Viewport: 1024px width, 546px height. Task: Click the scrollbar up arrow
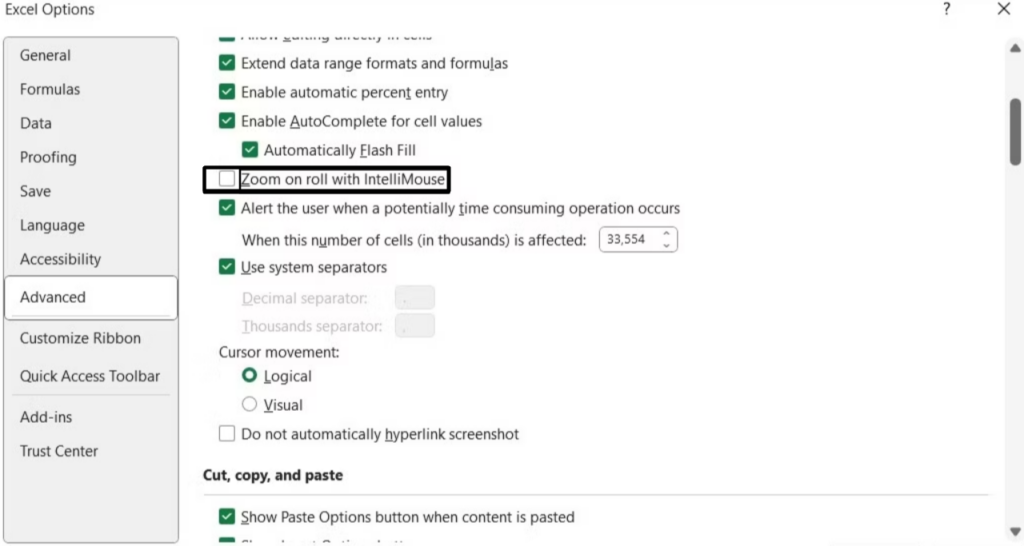1015,46
